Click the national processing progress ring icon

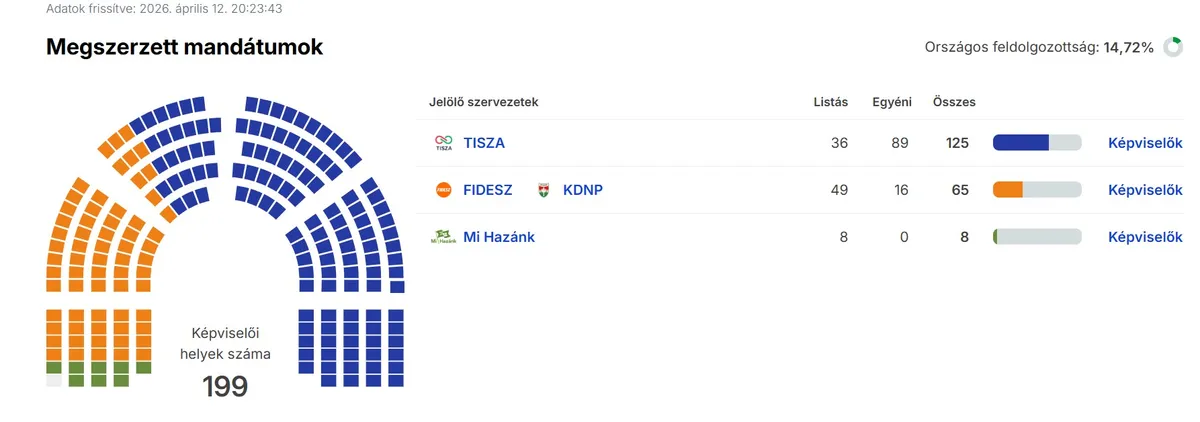1173,47
